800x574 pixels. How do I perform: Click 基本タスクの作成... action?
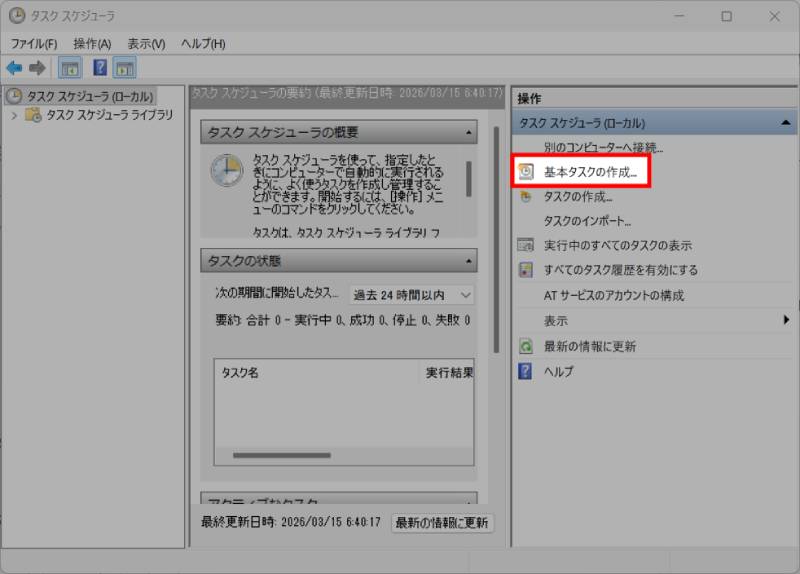click(590, 172)
